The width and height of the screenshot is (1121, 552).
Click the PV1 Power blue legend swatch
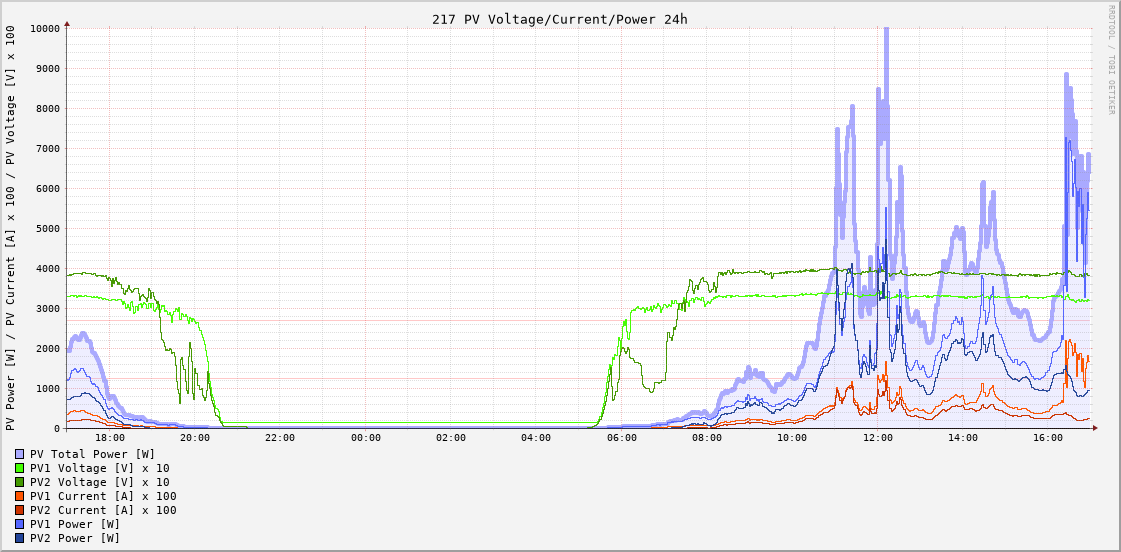click(x=19, y=524)
